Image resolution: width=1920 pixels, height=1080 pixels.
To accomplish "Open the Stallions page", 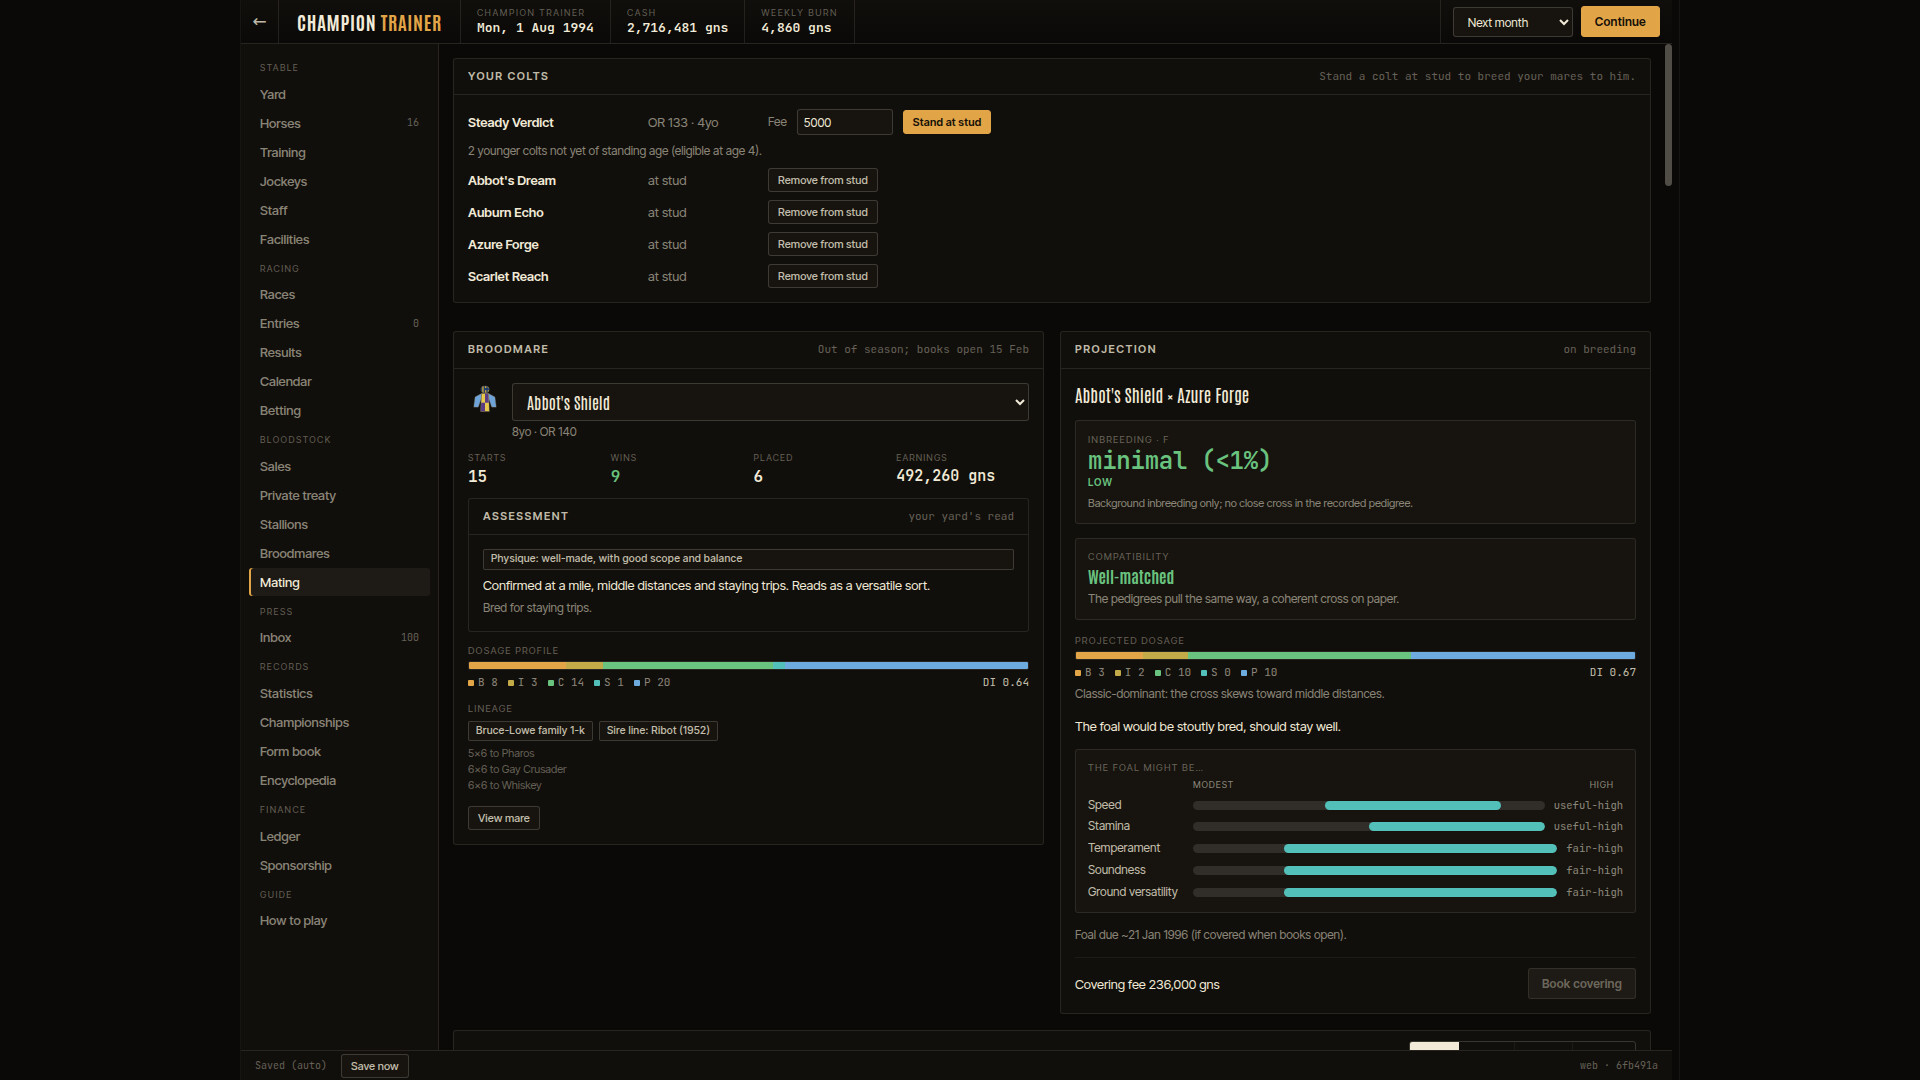I will pos(339,525).
